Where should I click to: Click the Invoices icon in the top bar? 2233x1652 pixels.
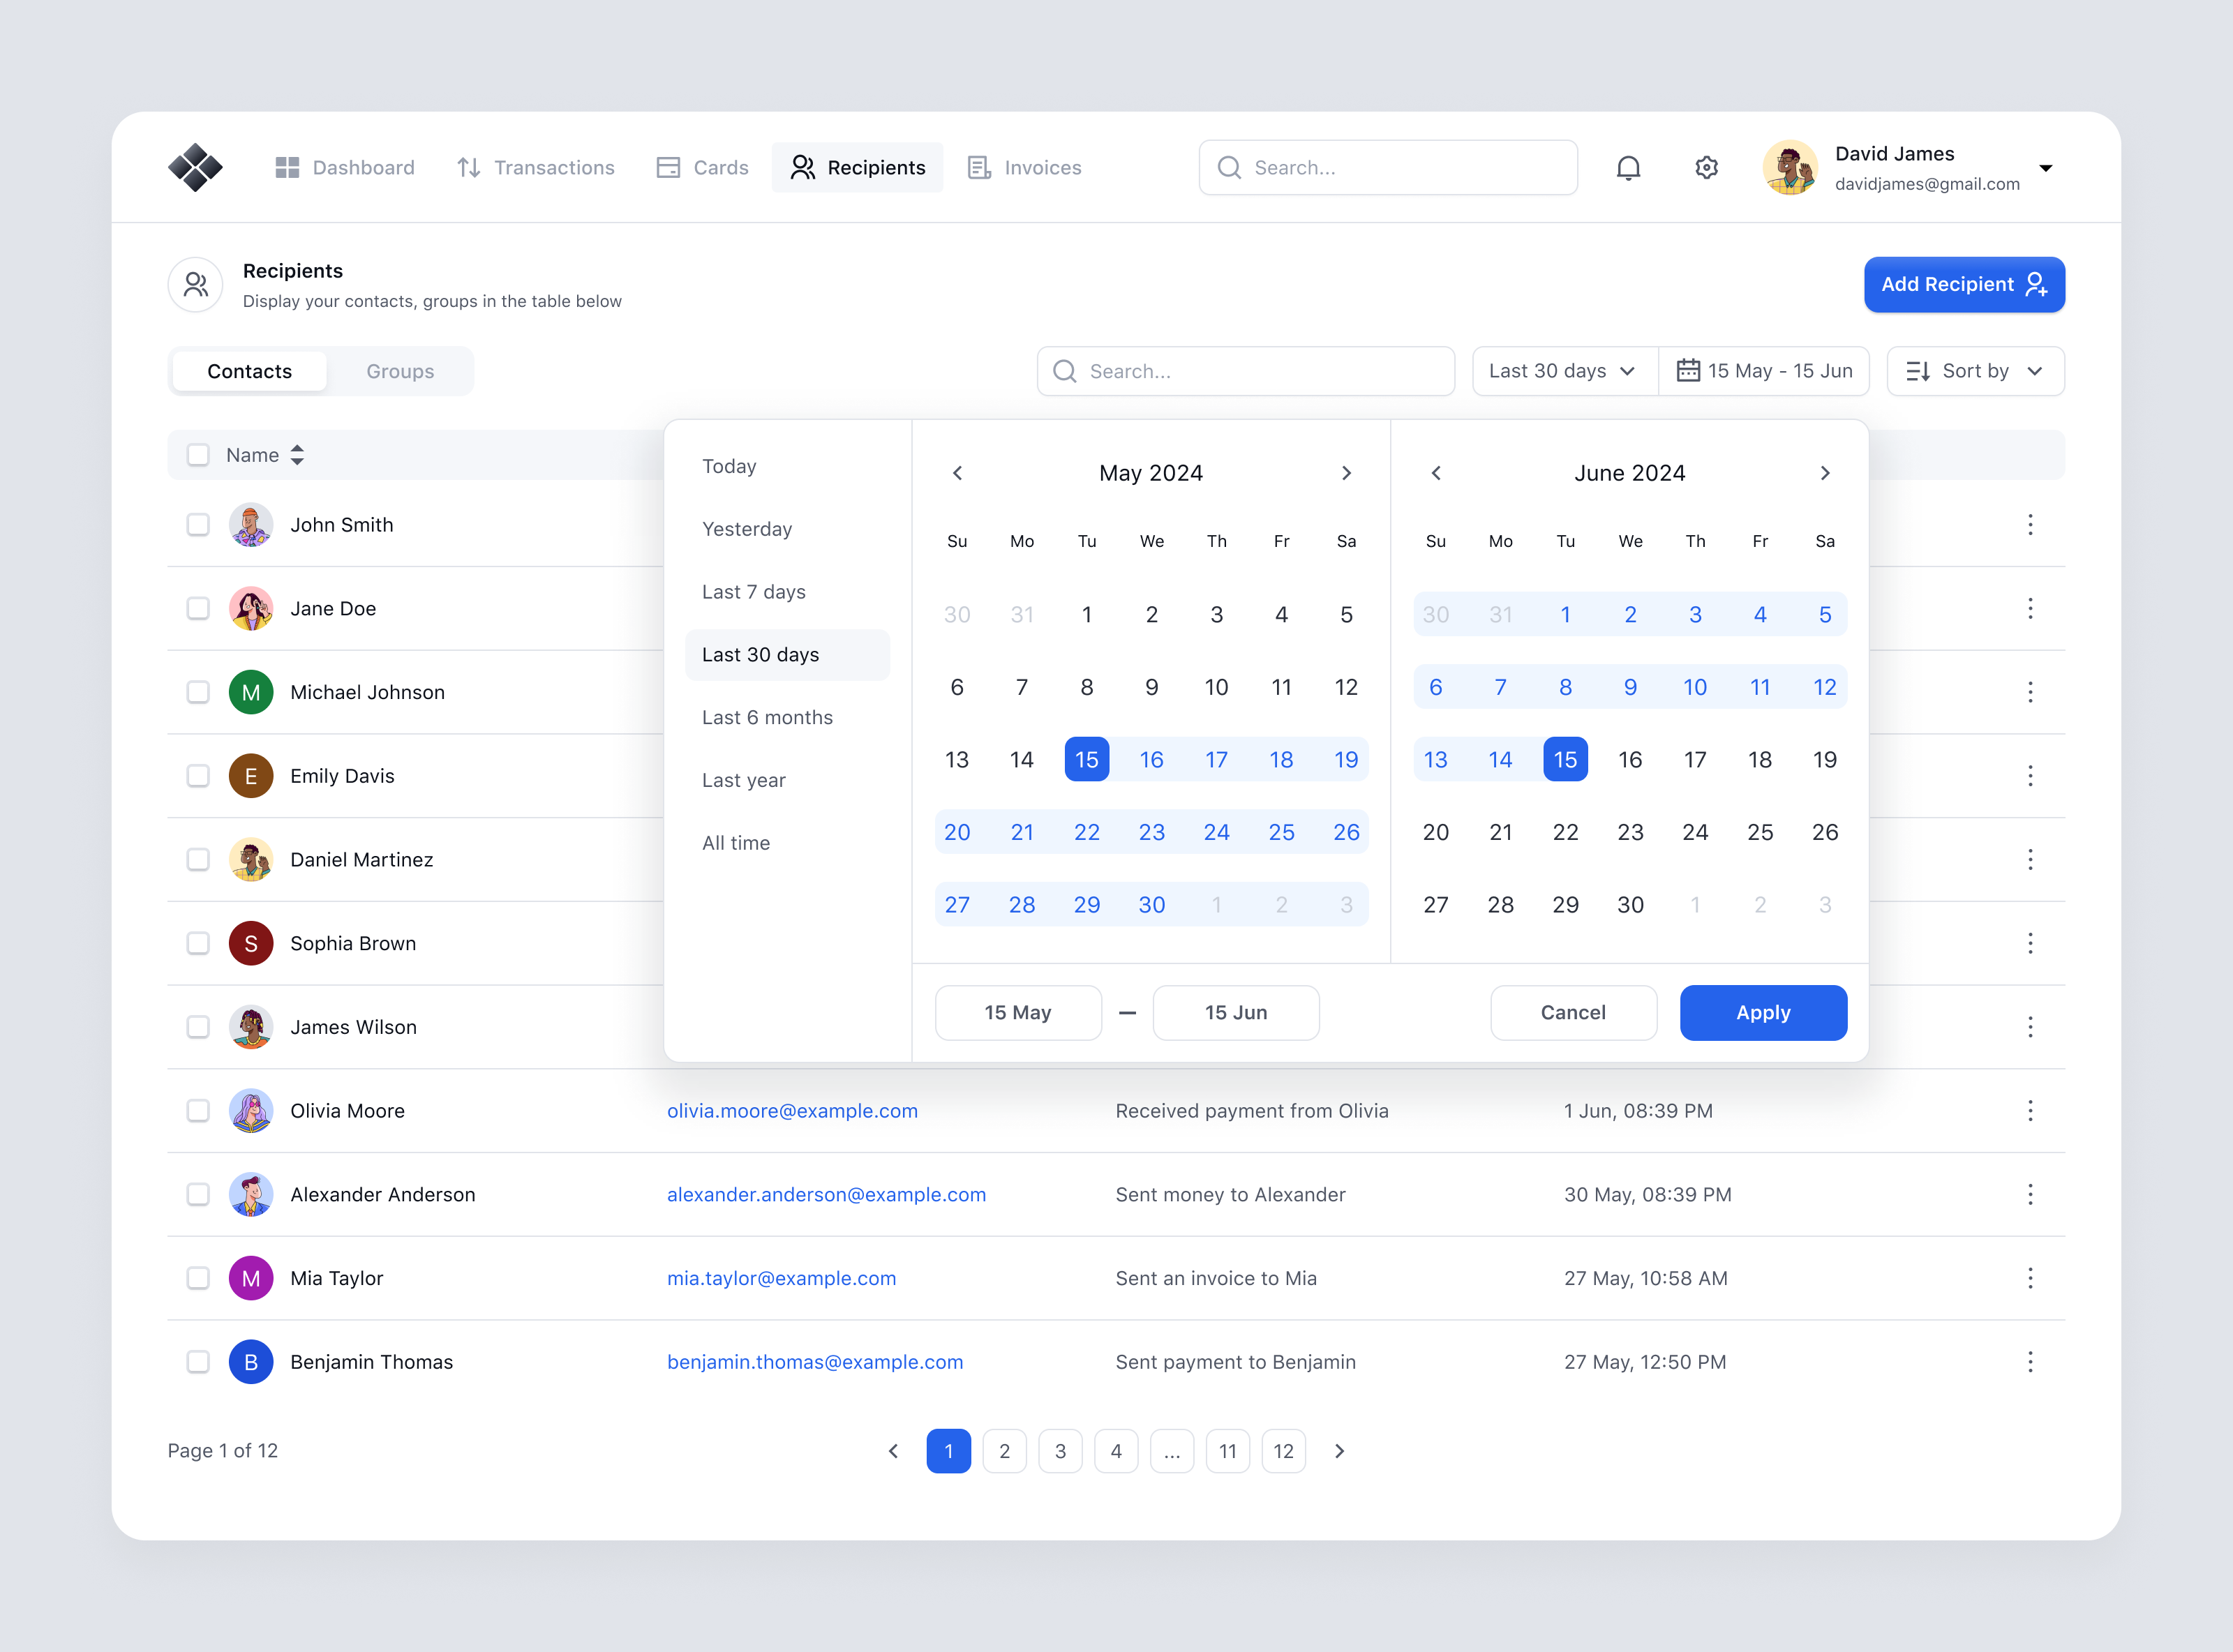click(978, 167)
